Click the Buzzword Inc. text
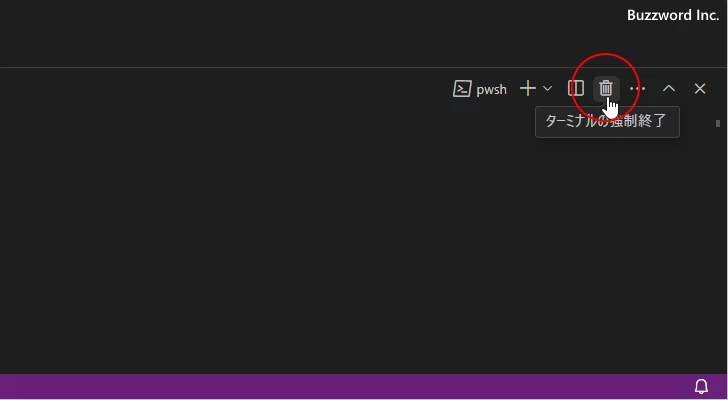 click(x=672, y=16)
